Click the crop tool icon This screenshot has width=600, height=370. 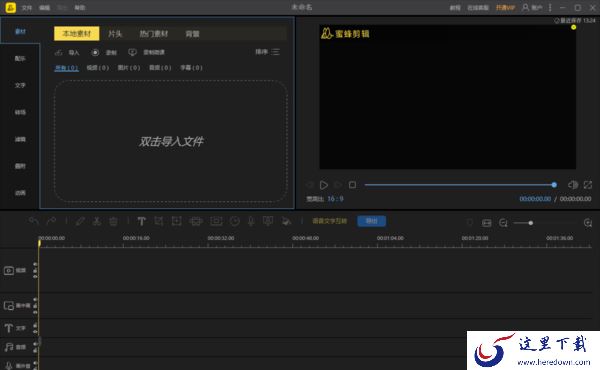pyautogui.click(x=158, y=221)
